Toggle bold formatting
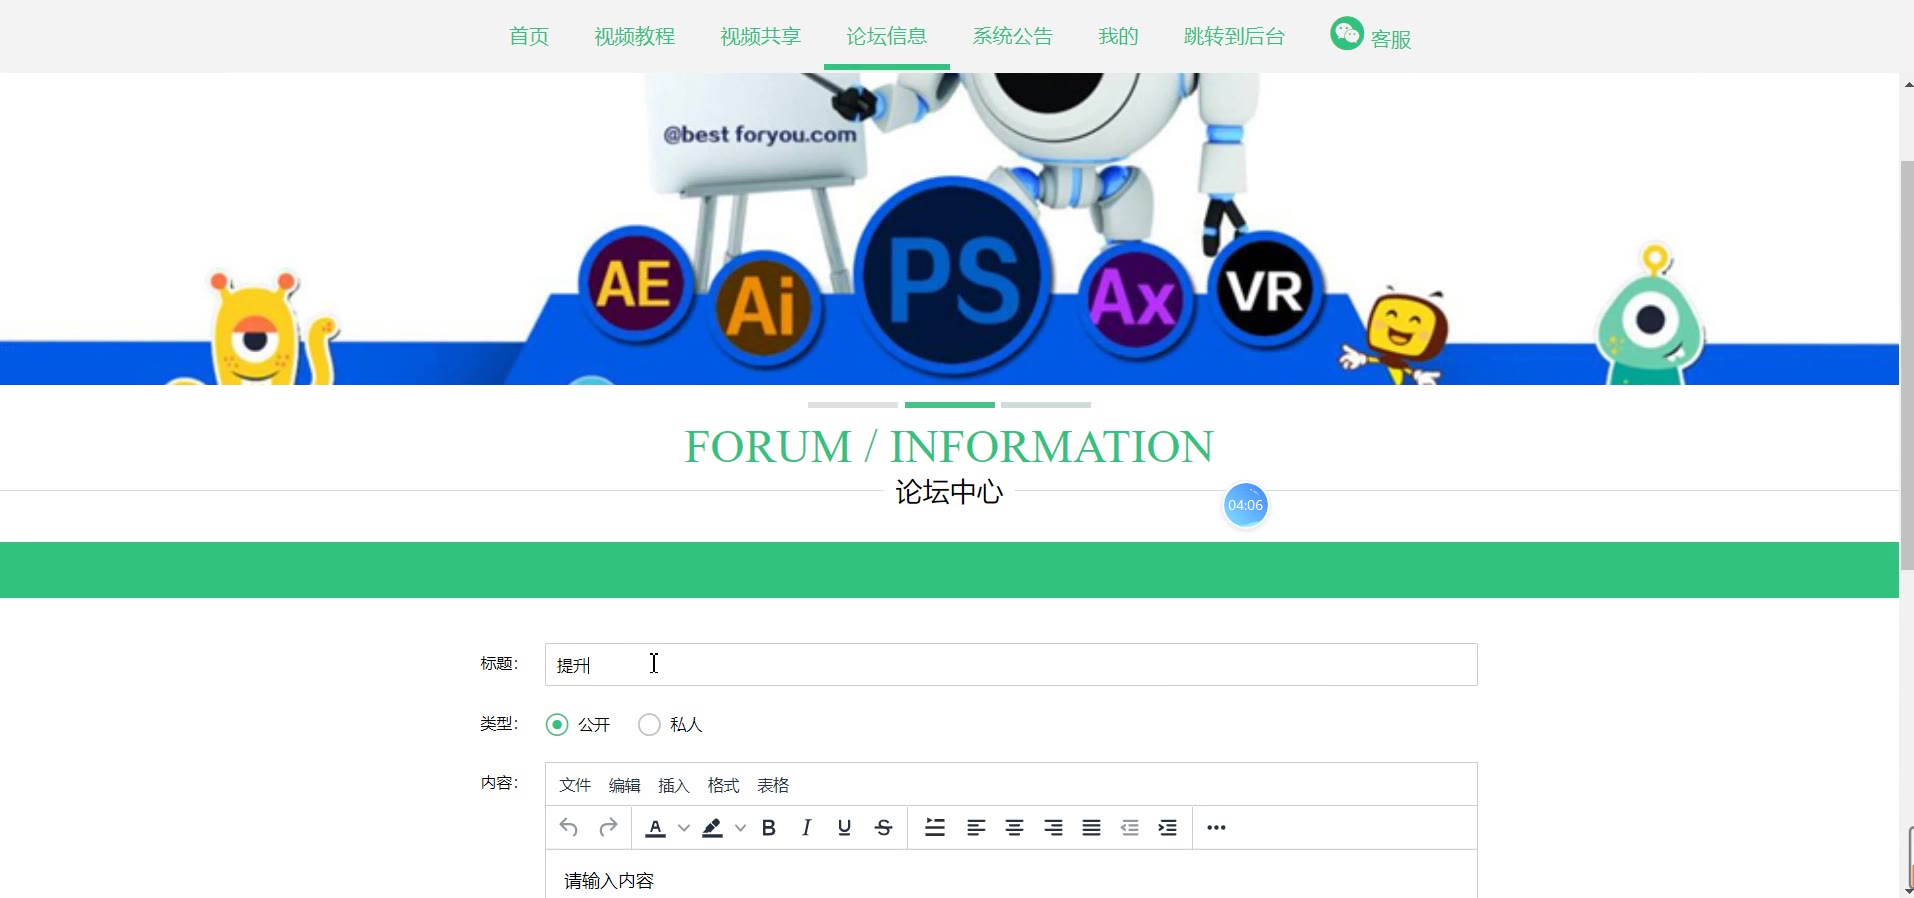The image size is (1914, 898). [768, 828]
